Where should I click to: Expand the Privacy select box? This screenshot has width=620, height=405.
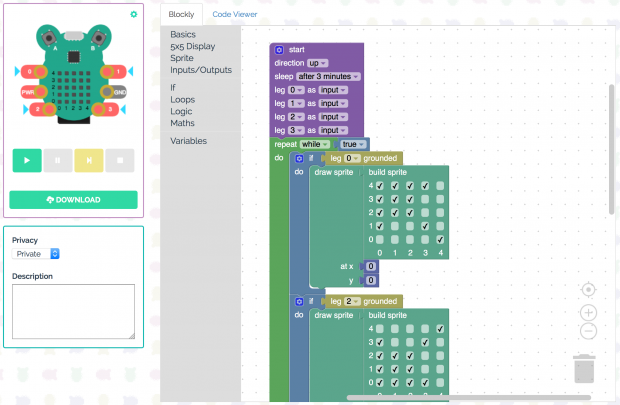[x=36, y=254]
